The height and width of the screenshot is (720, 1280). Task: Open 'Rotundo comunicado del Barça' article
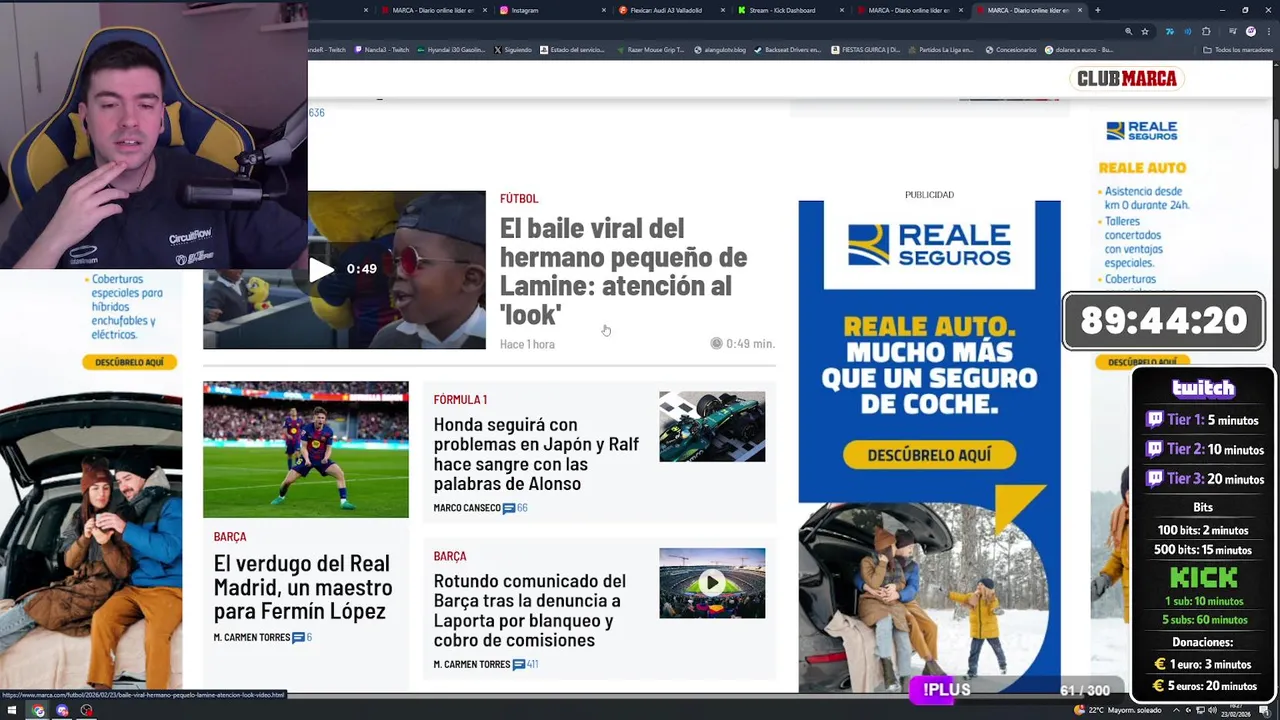[x=530, y=610]
